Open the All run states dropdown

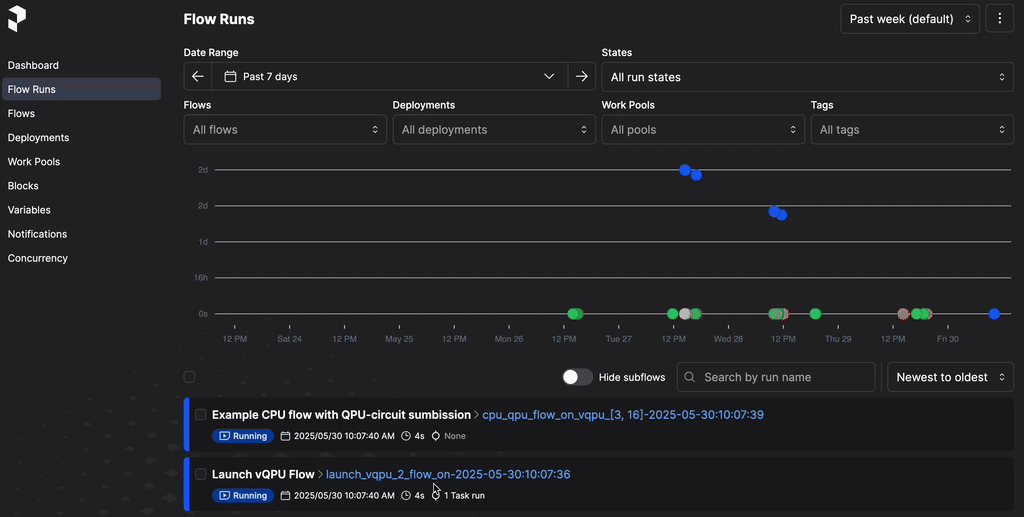click(x=807, y=77)
